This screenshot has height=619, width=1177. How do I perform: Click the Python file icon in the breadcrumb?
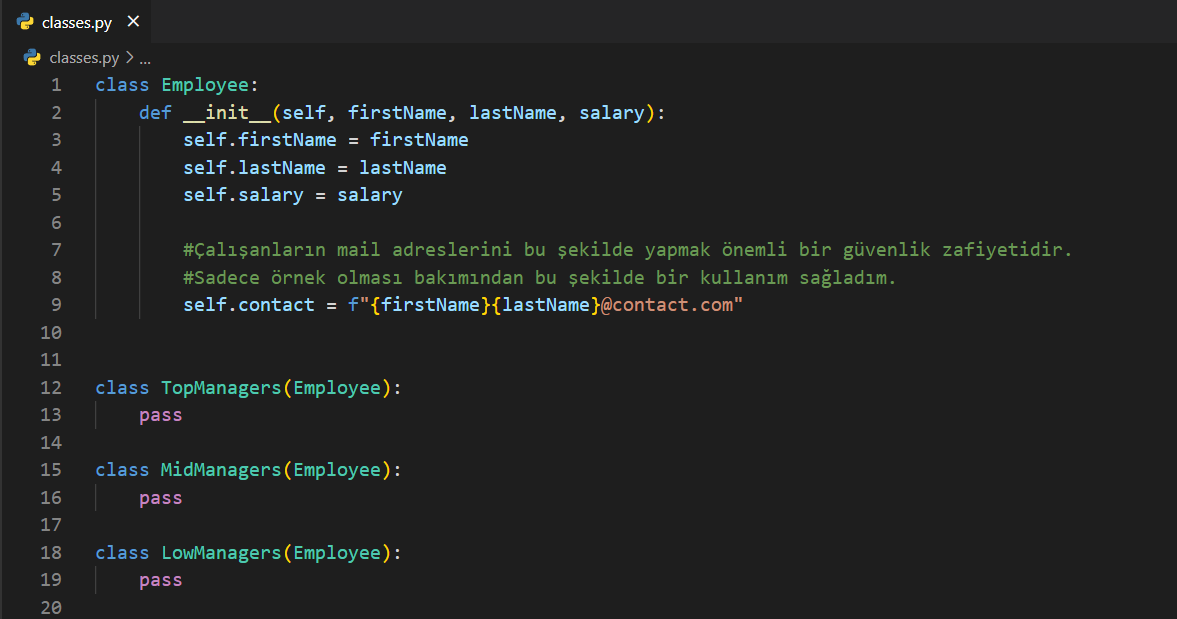[33, 58]
